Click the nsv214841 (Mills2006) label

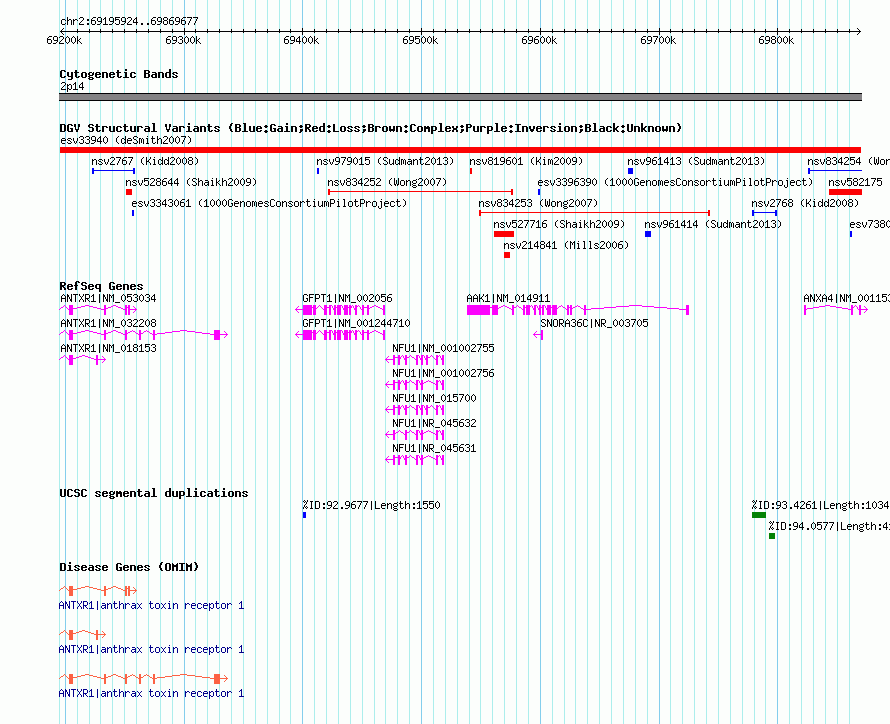[x=566, y=245]
